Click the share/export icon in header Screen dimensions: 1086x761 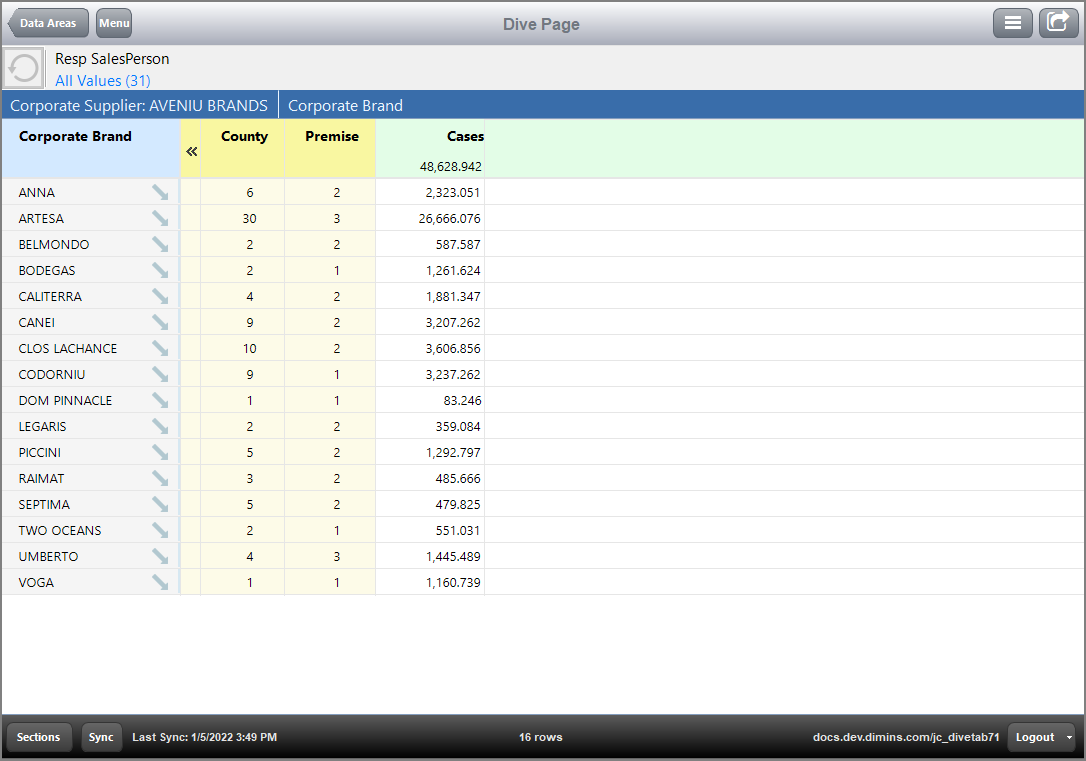(1058, 23)
